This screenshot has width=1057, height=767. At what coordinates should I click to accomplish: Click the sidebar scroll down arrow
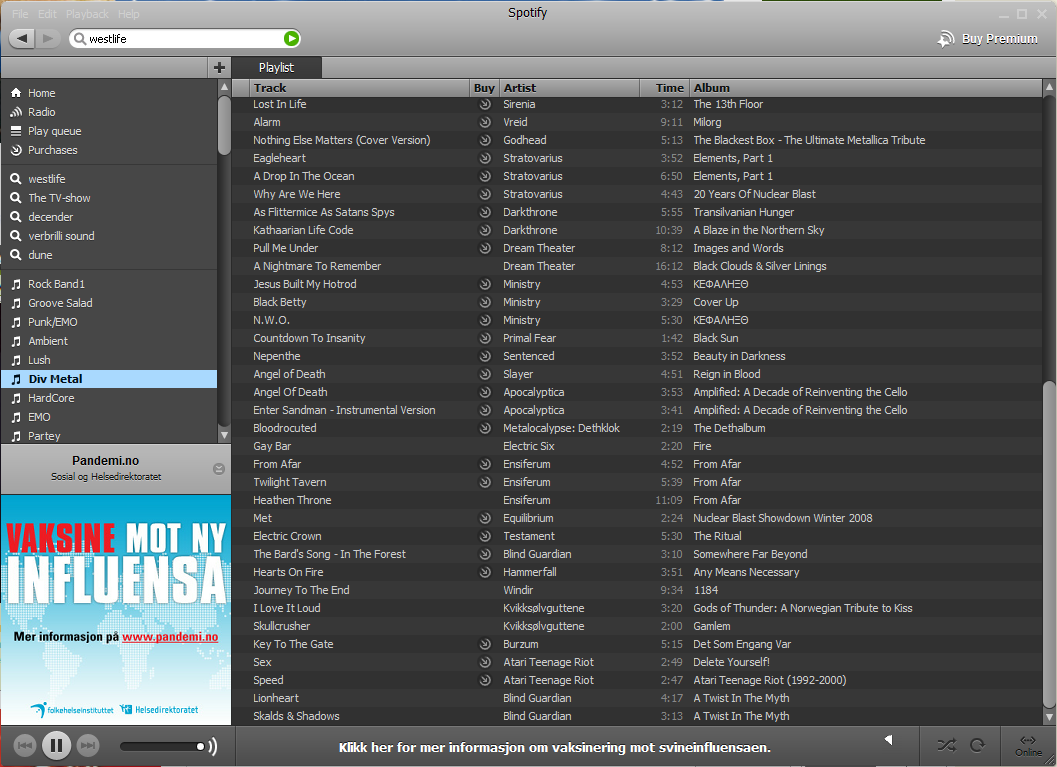[x=224, y=435]
